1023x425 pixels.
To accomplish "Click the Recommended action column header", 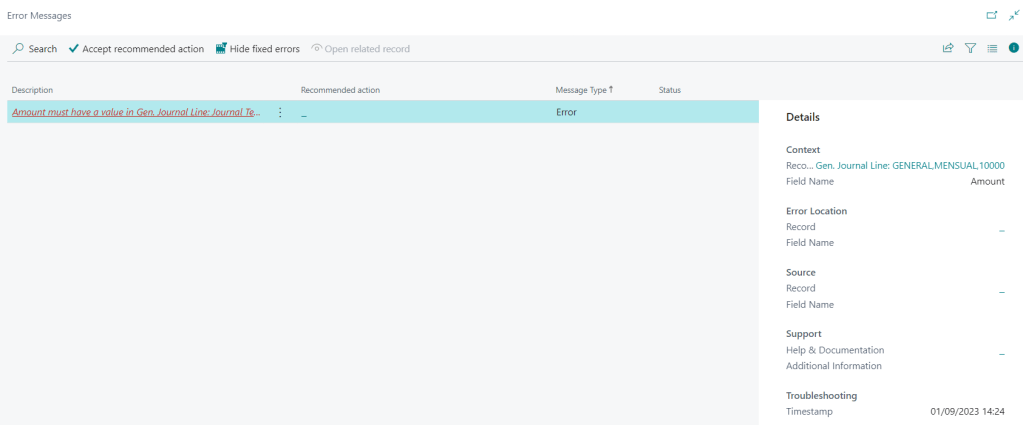I will 340,90.
